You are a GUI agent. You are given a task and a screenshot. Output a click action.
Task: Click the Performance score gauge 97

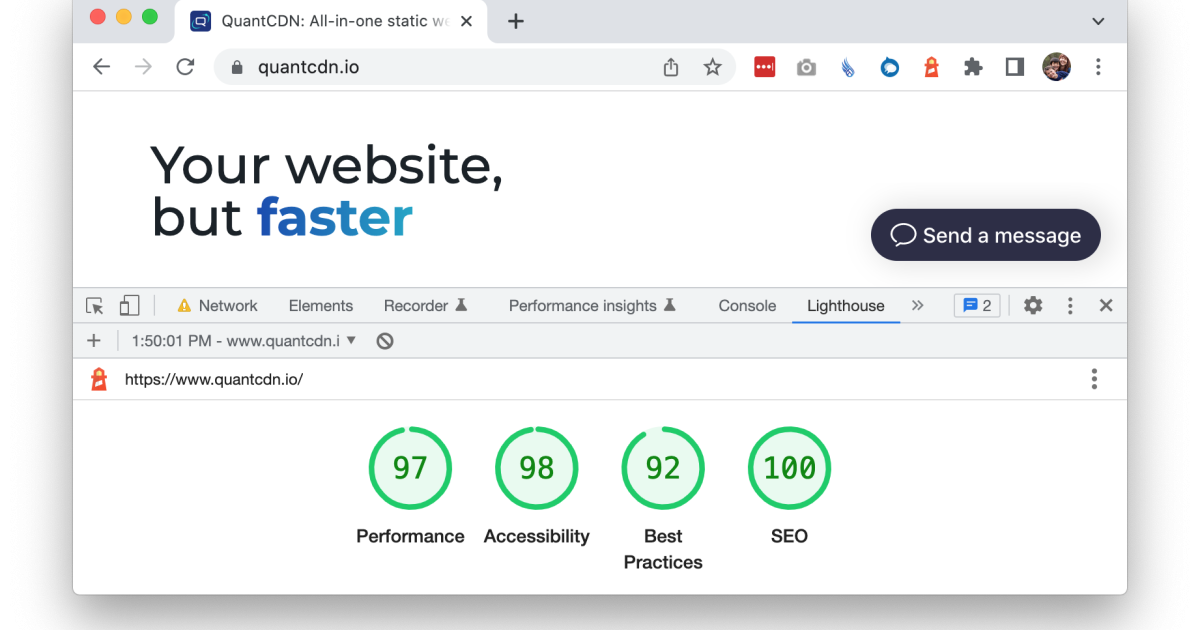(410, 468)
